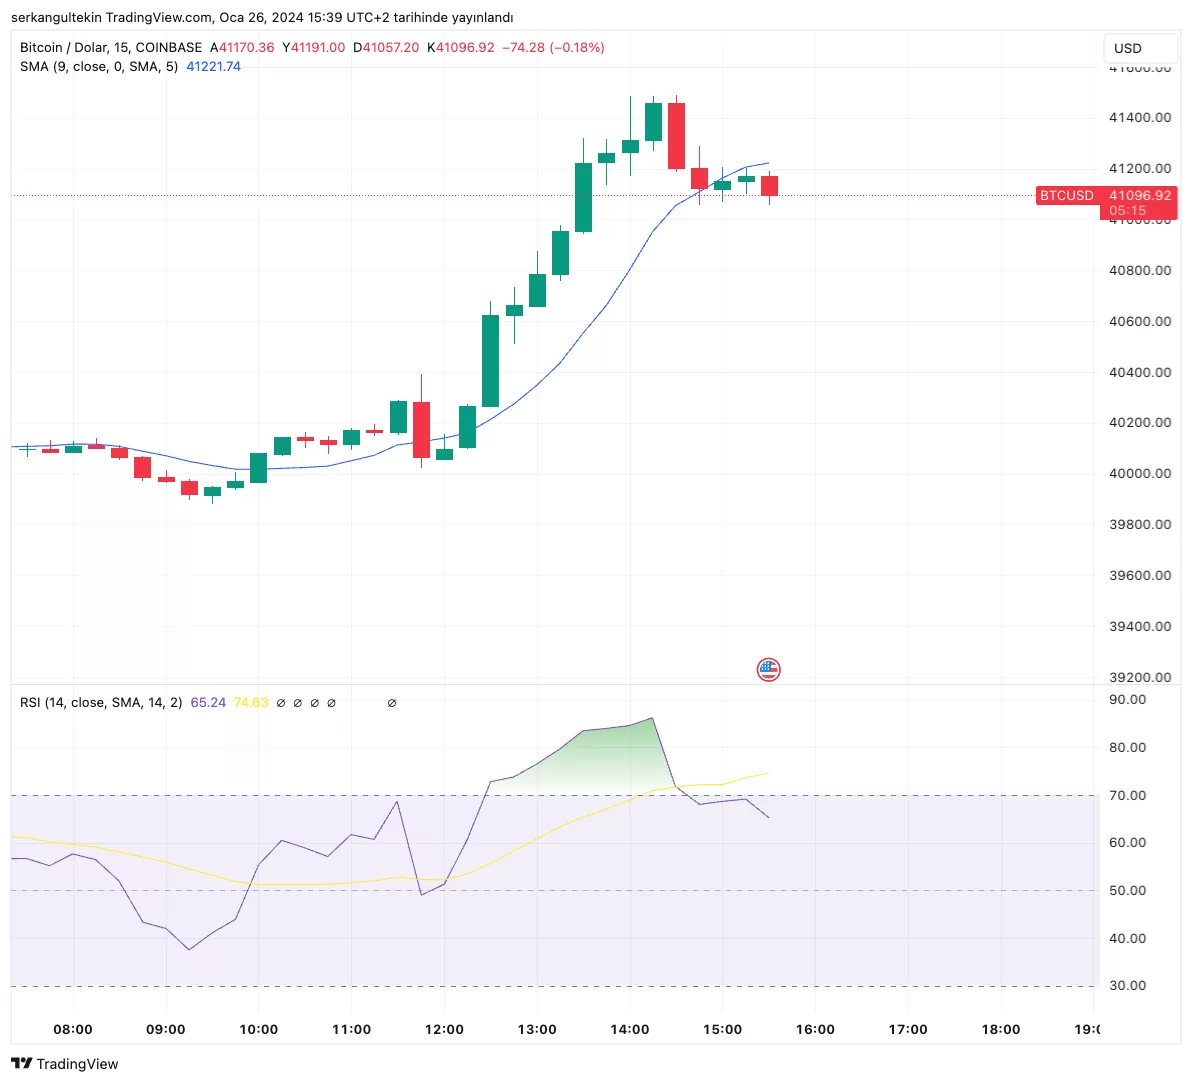Click the isolated null symbol in RSI legend
1192x1083 pixels.
tap(391, 703)
